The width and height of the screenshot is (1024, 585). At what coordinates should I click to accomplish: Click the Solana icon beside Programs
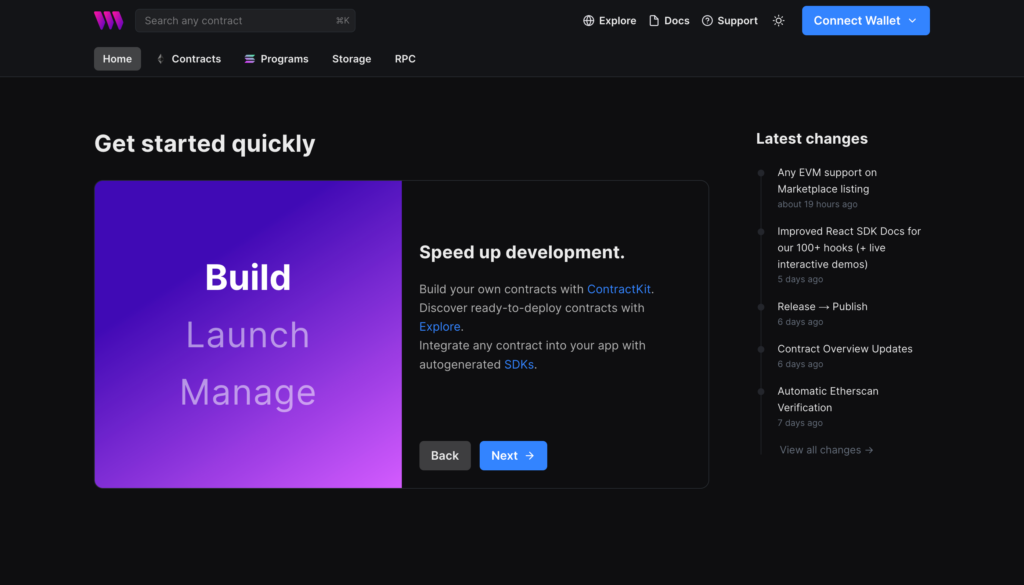pyautogui.click(x=249, y=59)
